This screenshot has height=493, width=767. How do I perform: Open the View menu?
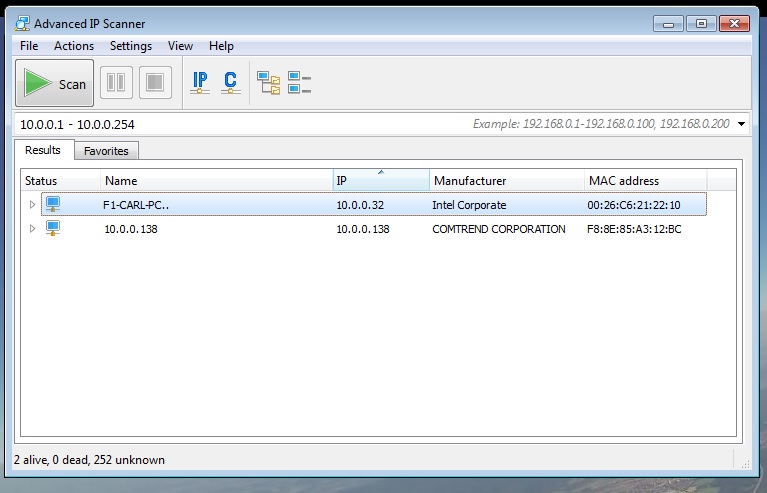(x=180, y=46)
